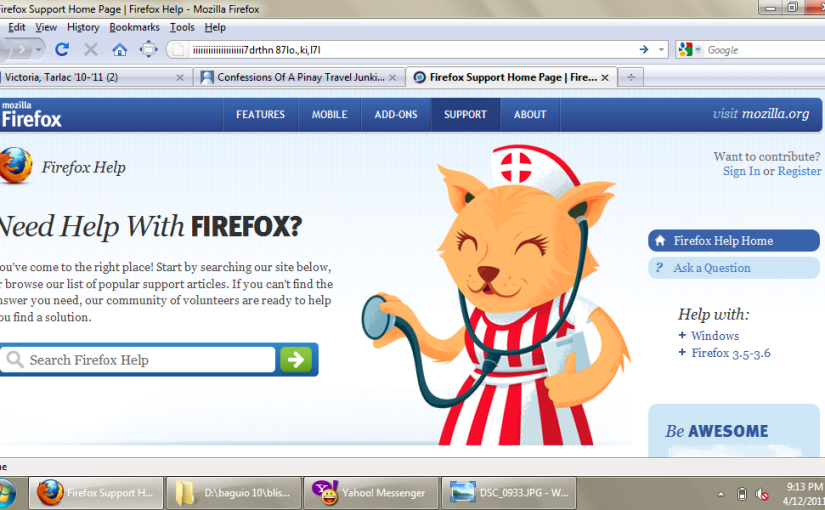Click the battery icon in system tray
The height and width of the screenshot is (510, 825).
pos(742,494)
